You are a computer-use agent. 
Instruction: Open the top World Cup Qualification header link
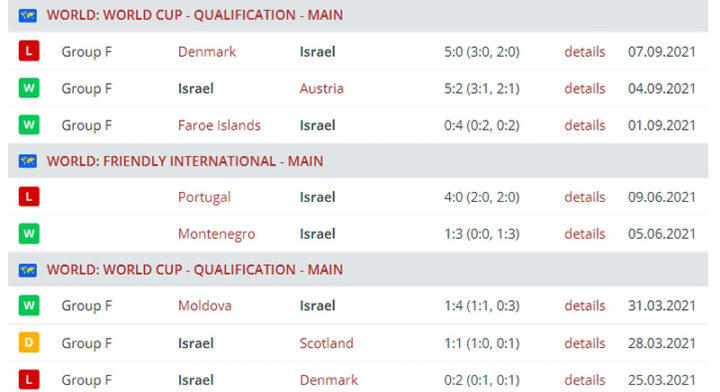pos(195,15)
